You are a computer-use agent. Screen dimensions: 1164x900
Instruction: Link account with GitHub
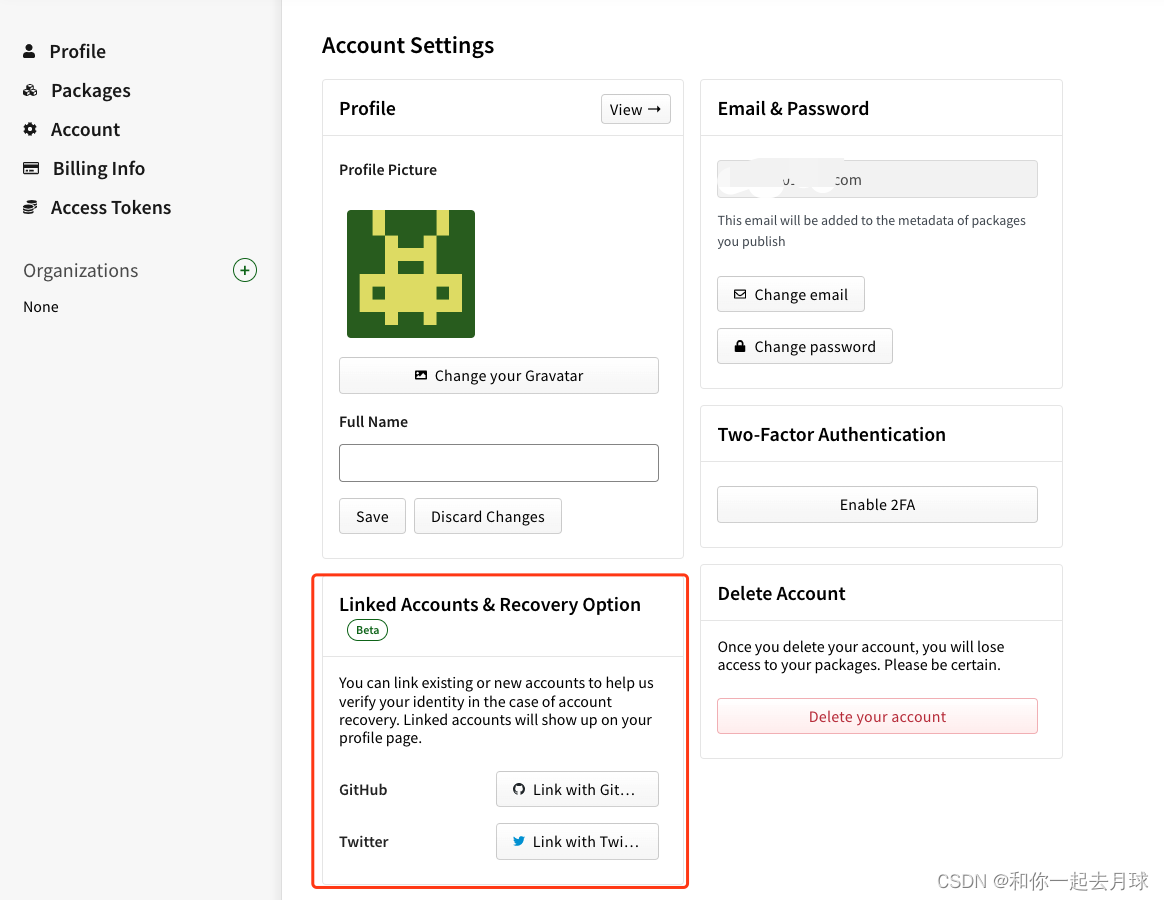coord(578,789)
